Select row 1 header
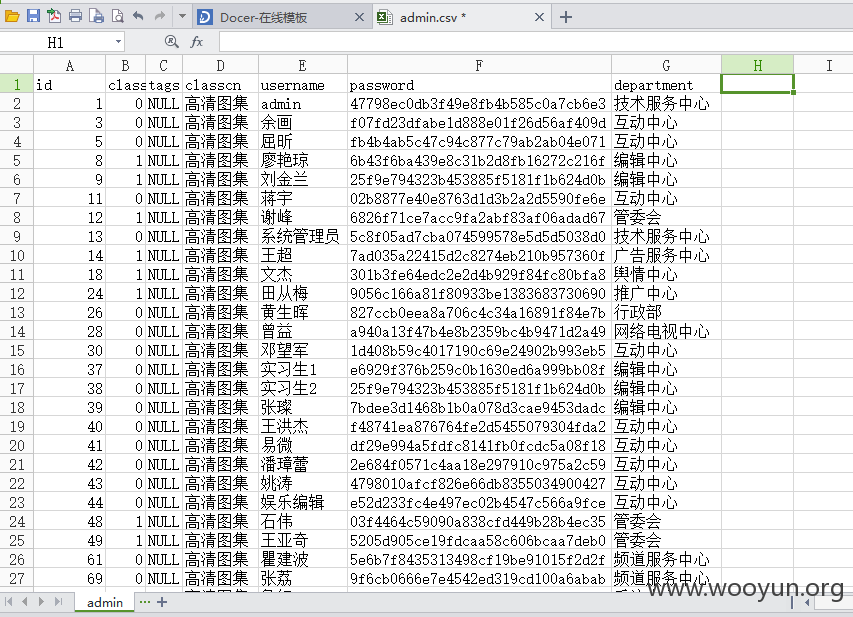Image resolution: width=853 pixels, height=617 pixels. click(17, 84)
